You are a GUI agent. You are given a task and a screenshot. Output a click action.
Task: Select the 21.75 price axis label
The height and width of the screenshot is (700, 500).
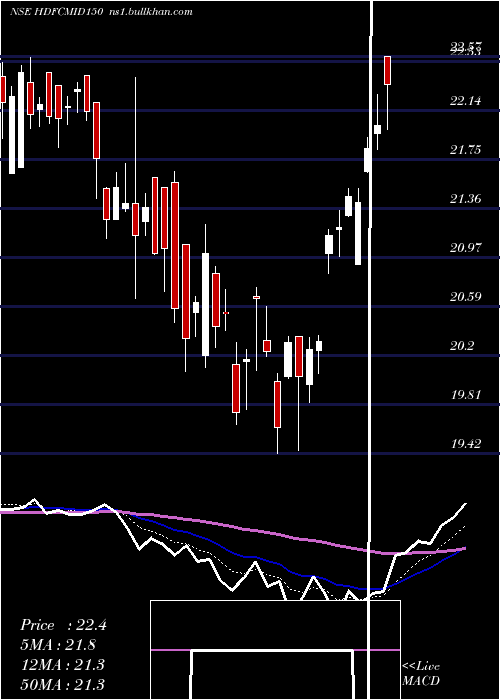pos(466,150)
